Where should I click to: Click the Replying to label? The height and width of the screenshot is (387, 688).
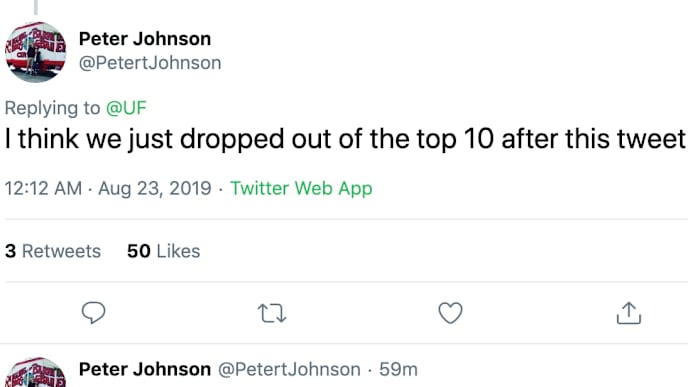click(53, 108)
